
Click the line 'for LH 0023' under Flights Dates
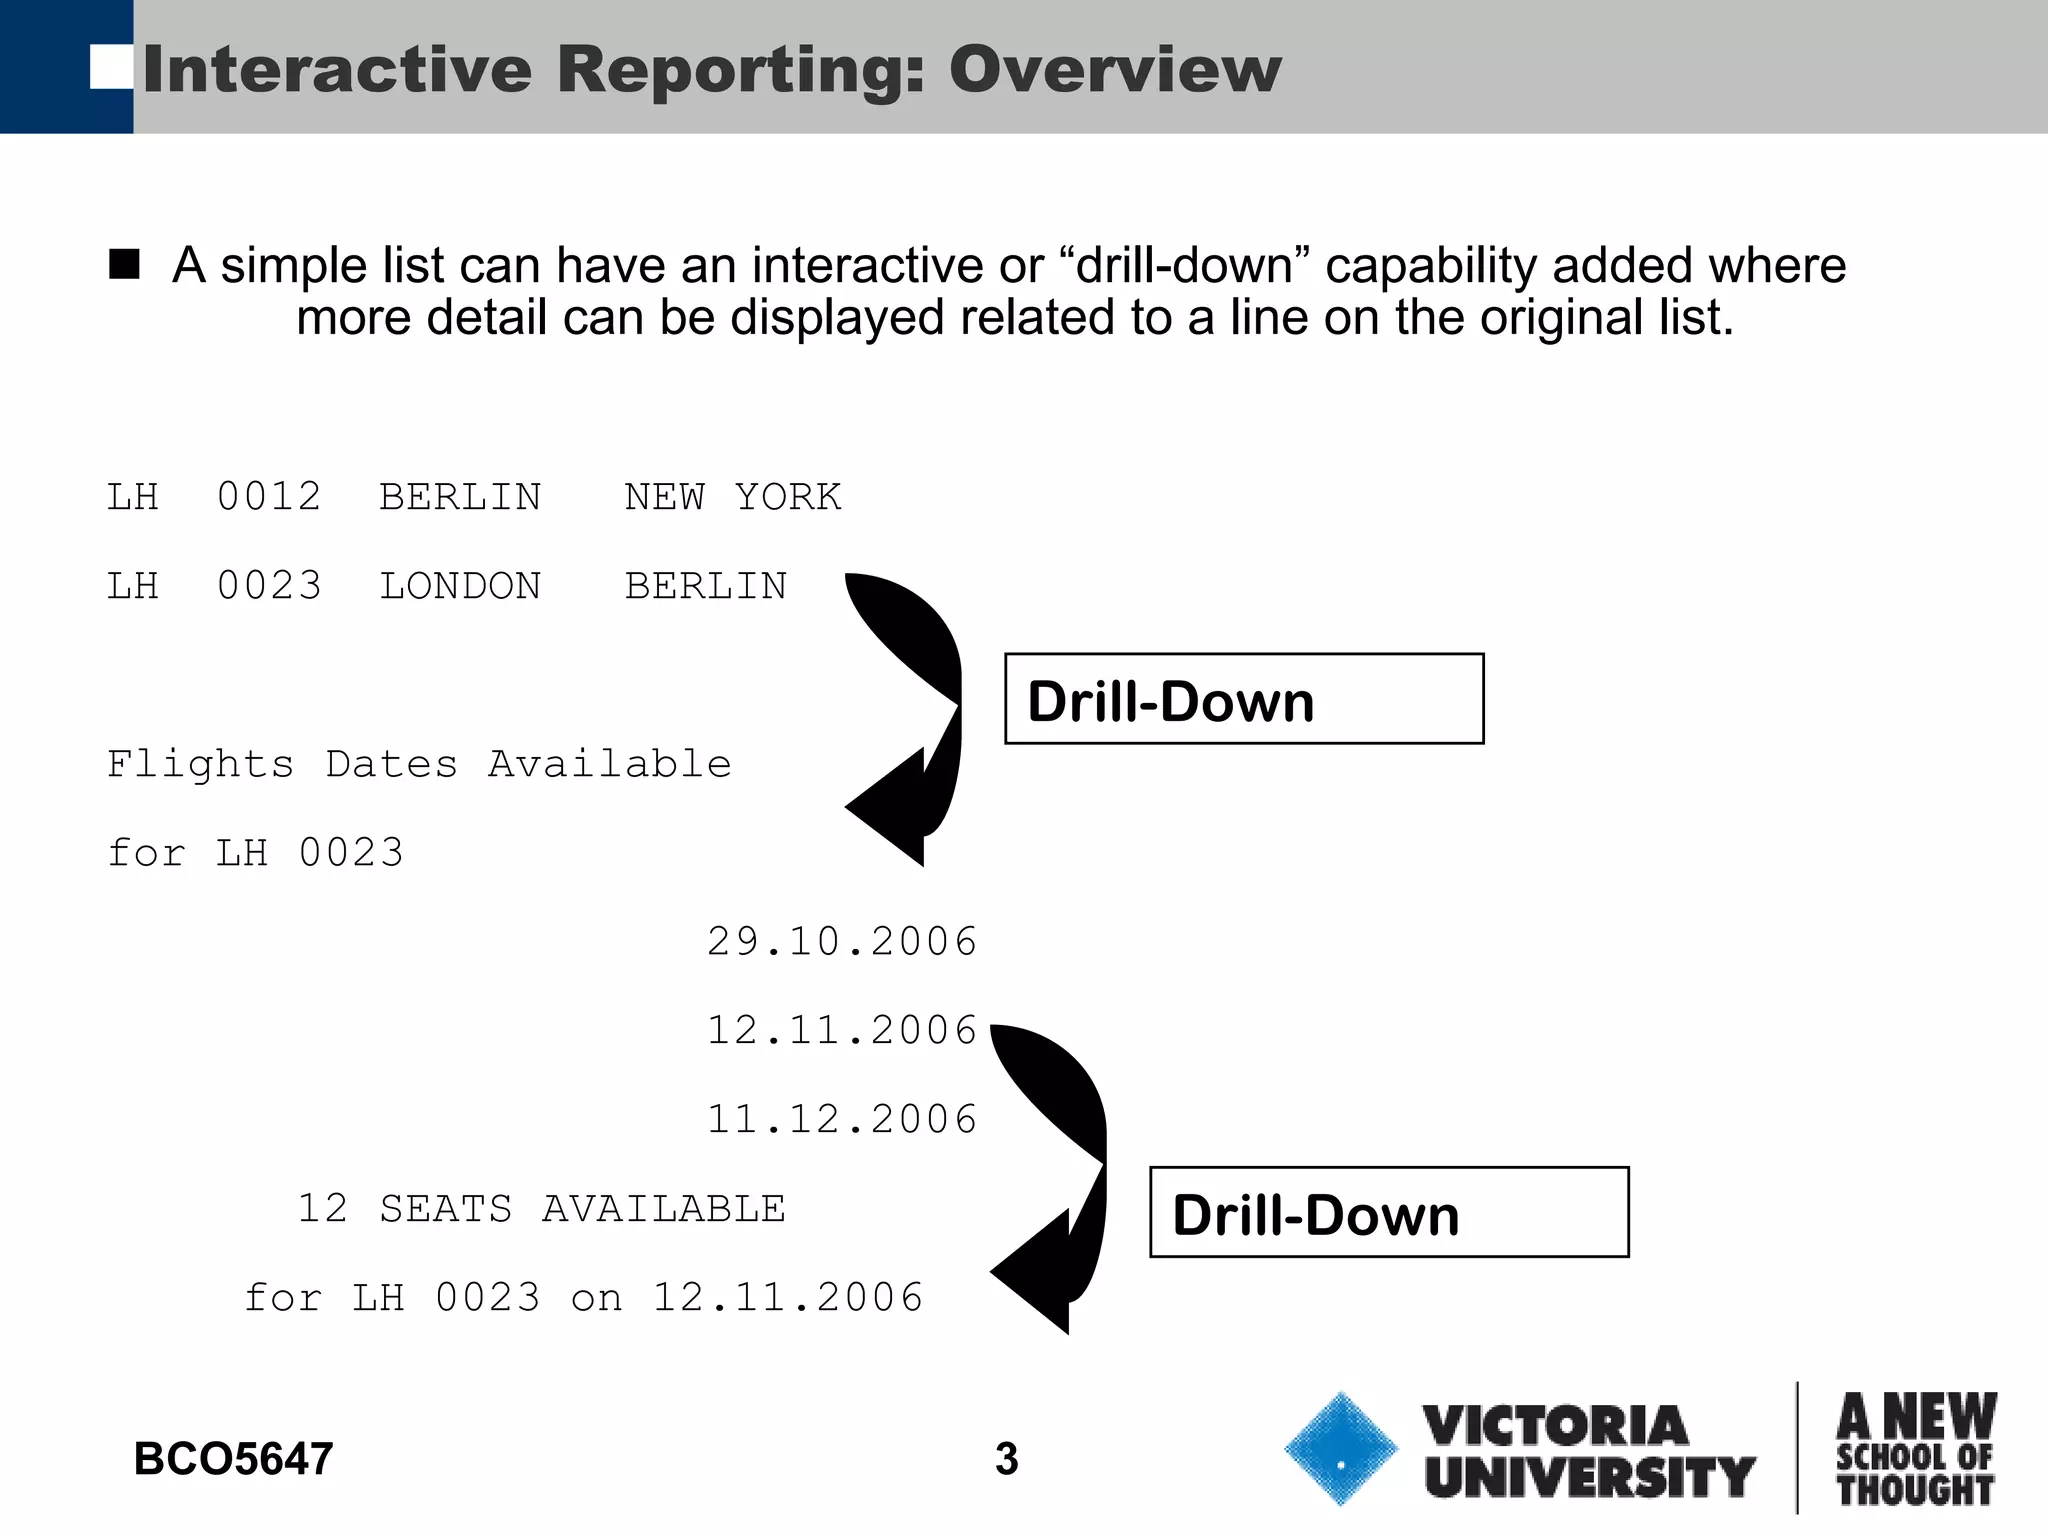click(255, 853)
